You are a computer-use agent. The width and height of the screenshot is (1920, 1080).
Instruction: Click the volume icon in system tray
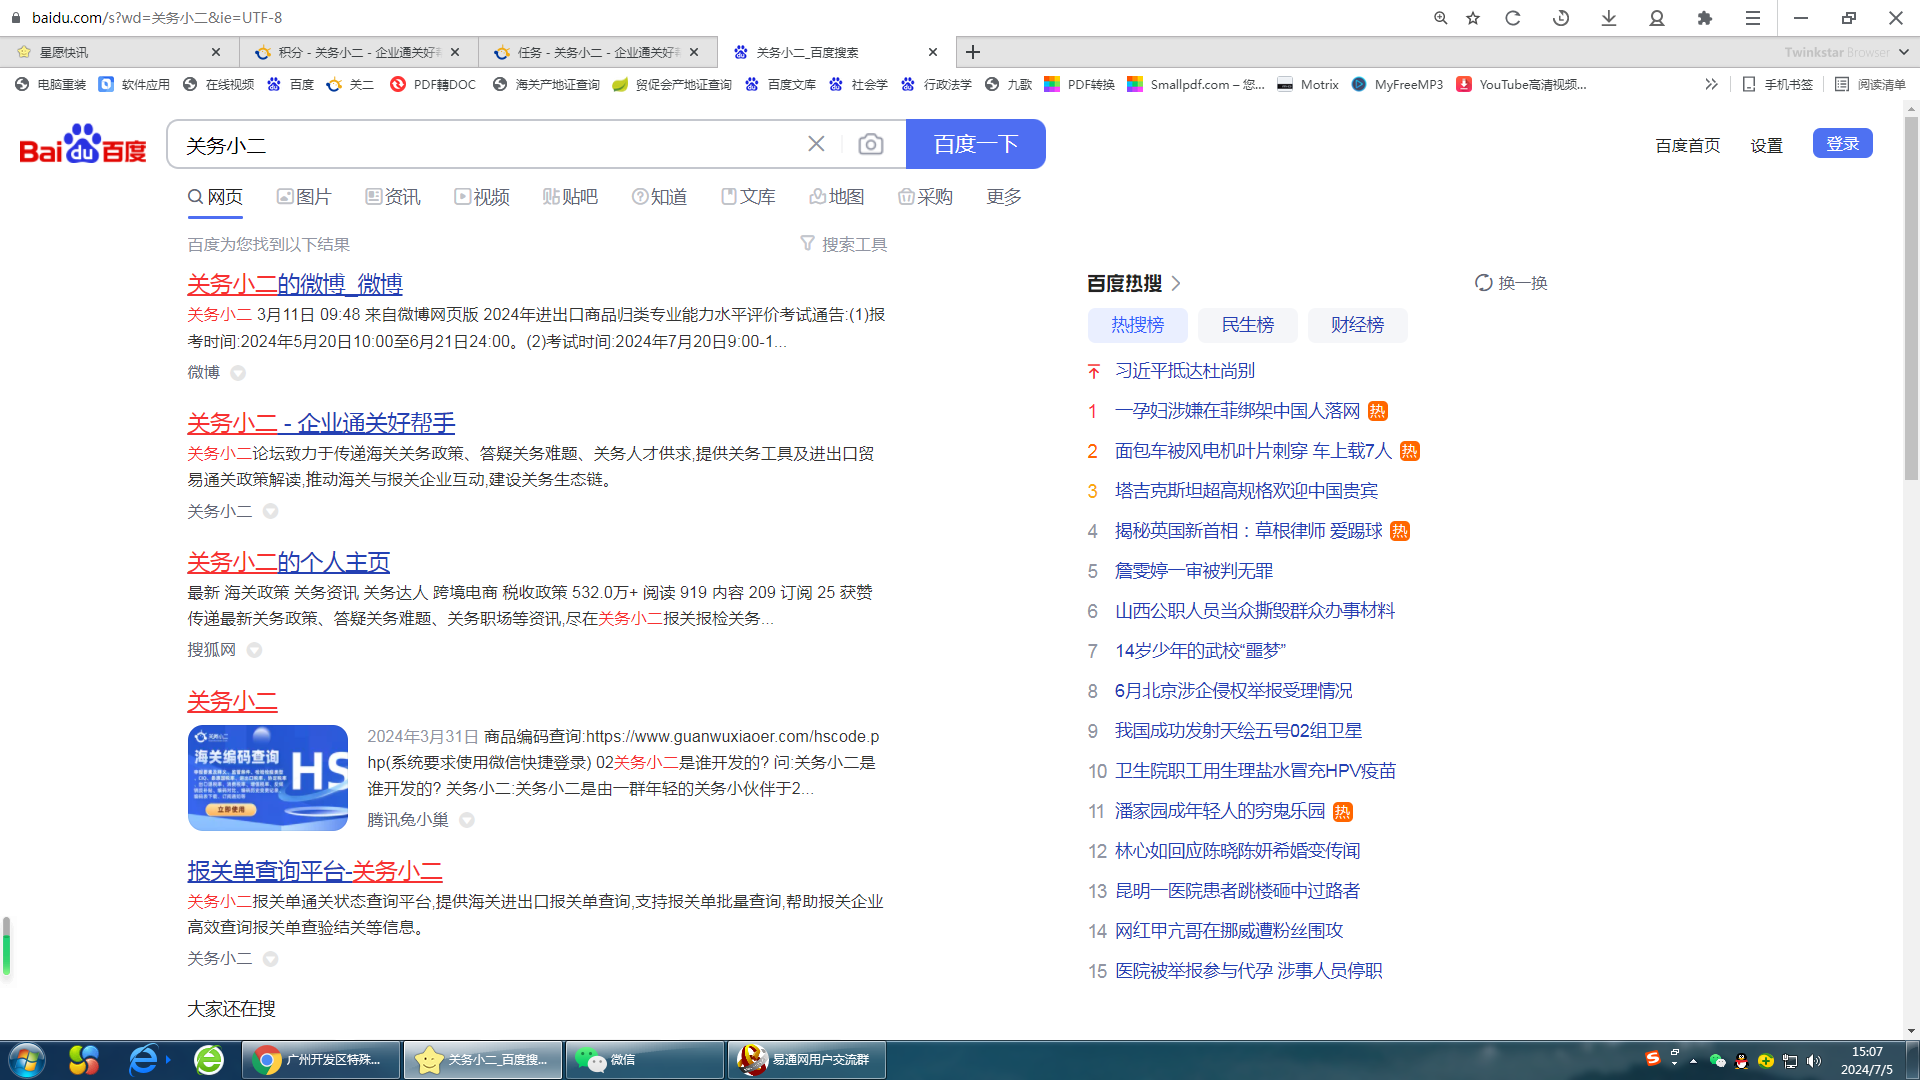click(x=1814, y=1061)
